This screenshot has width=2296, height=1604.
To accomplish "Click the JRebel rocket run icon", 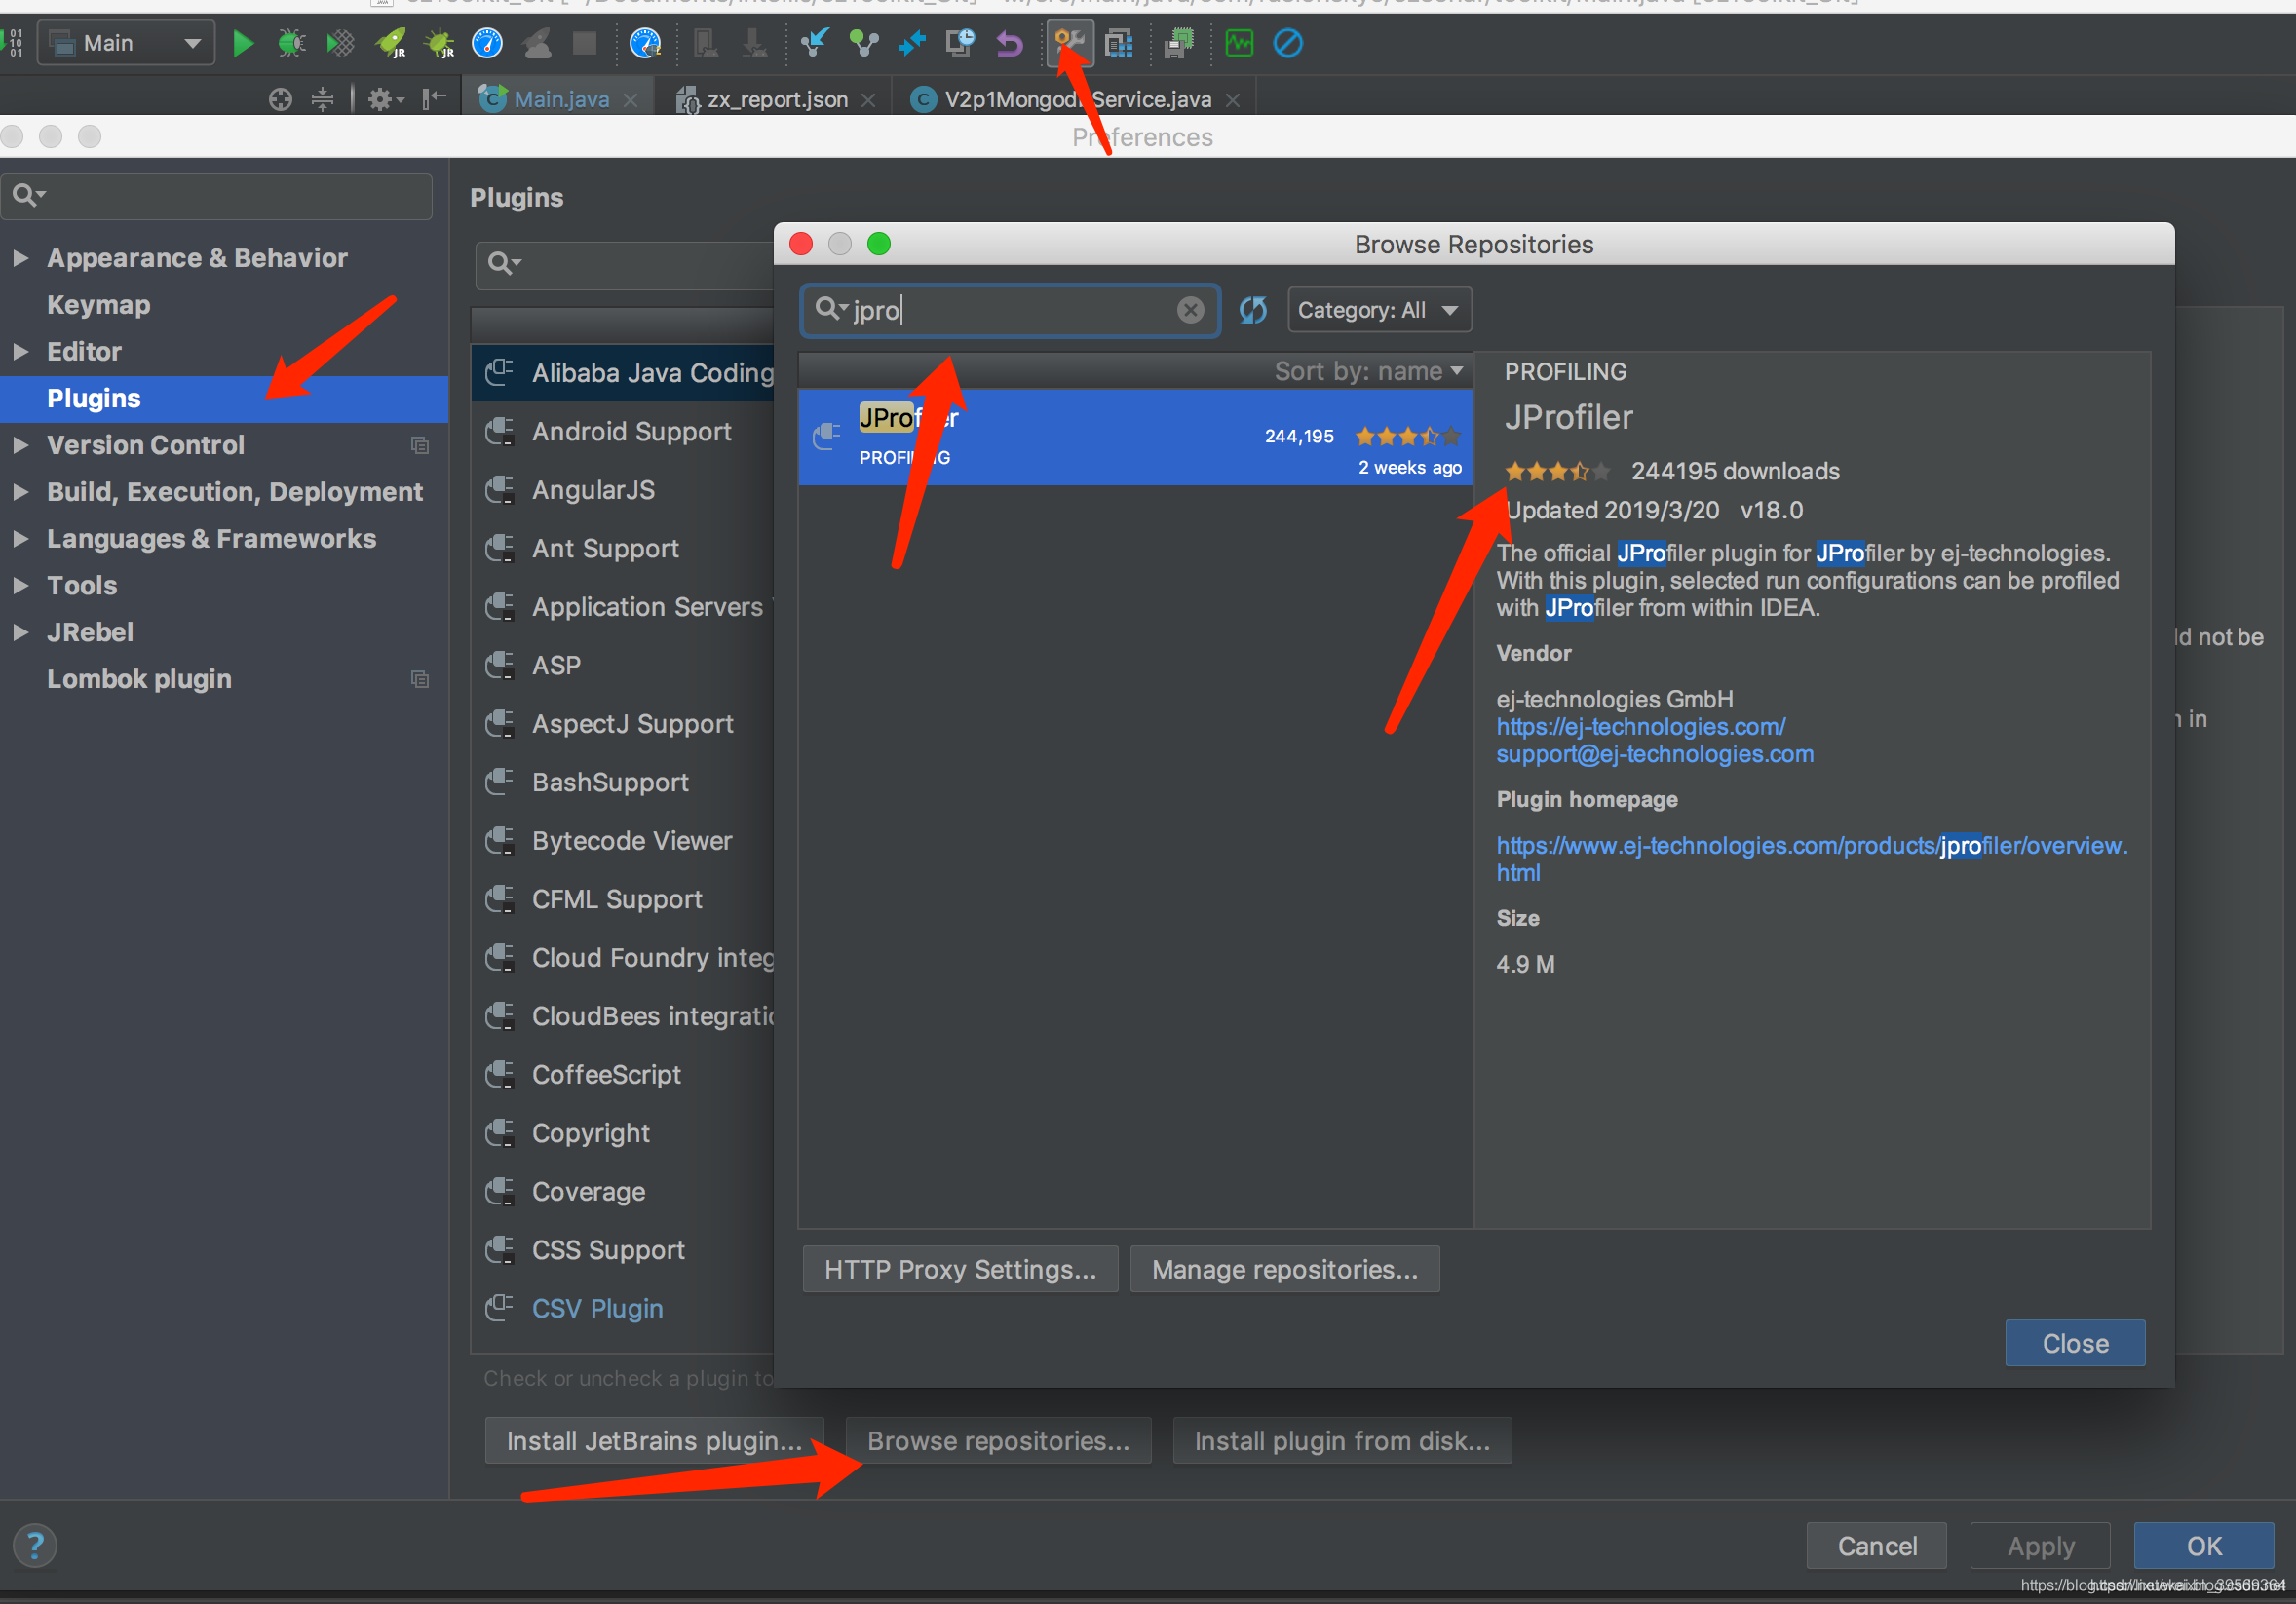I will (x=390, y=43).
